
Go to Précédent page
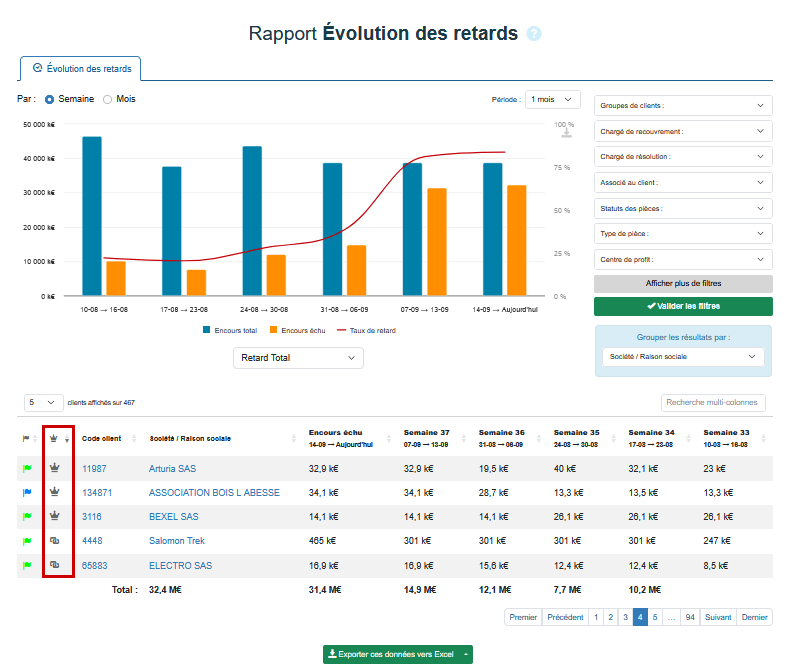tap(565, 617)
